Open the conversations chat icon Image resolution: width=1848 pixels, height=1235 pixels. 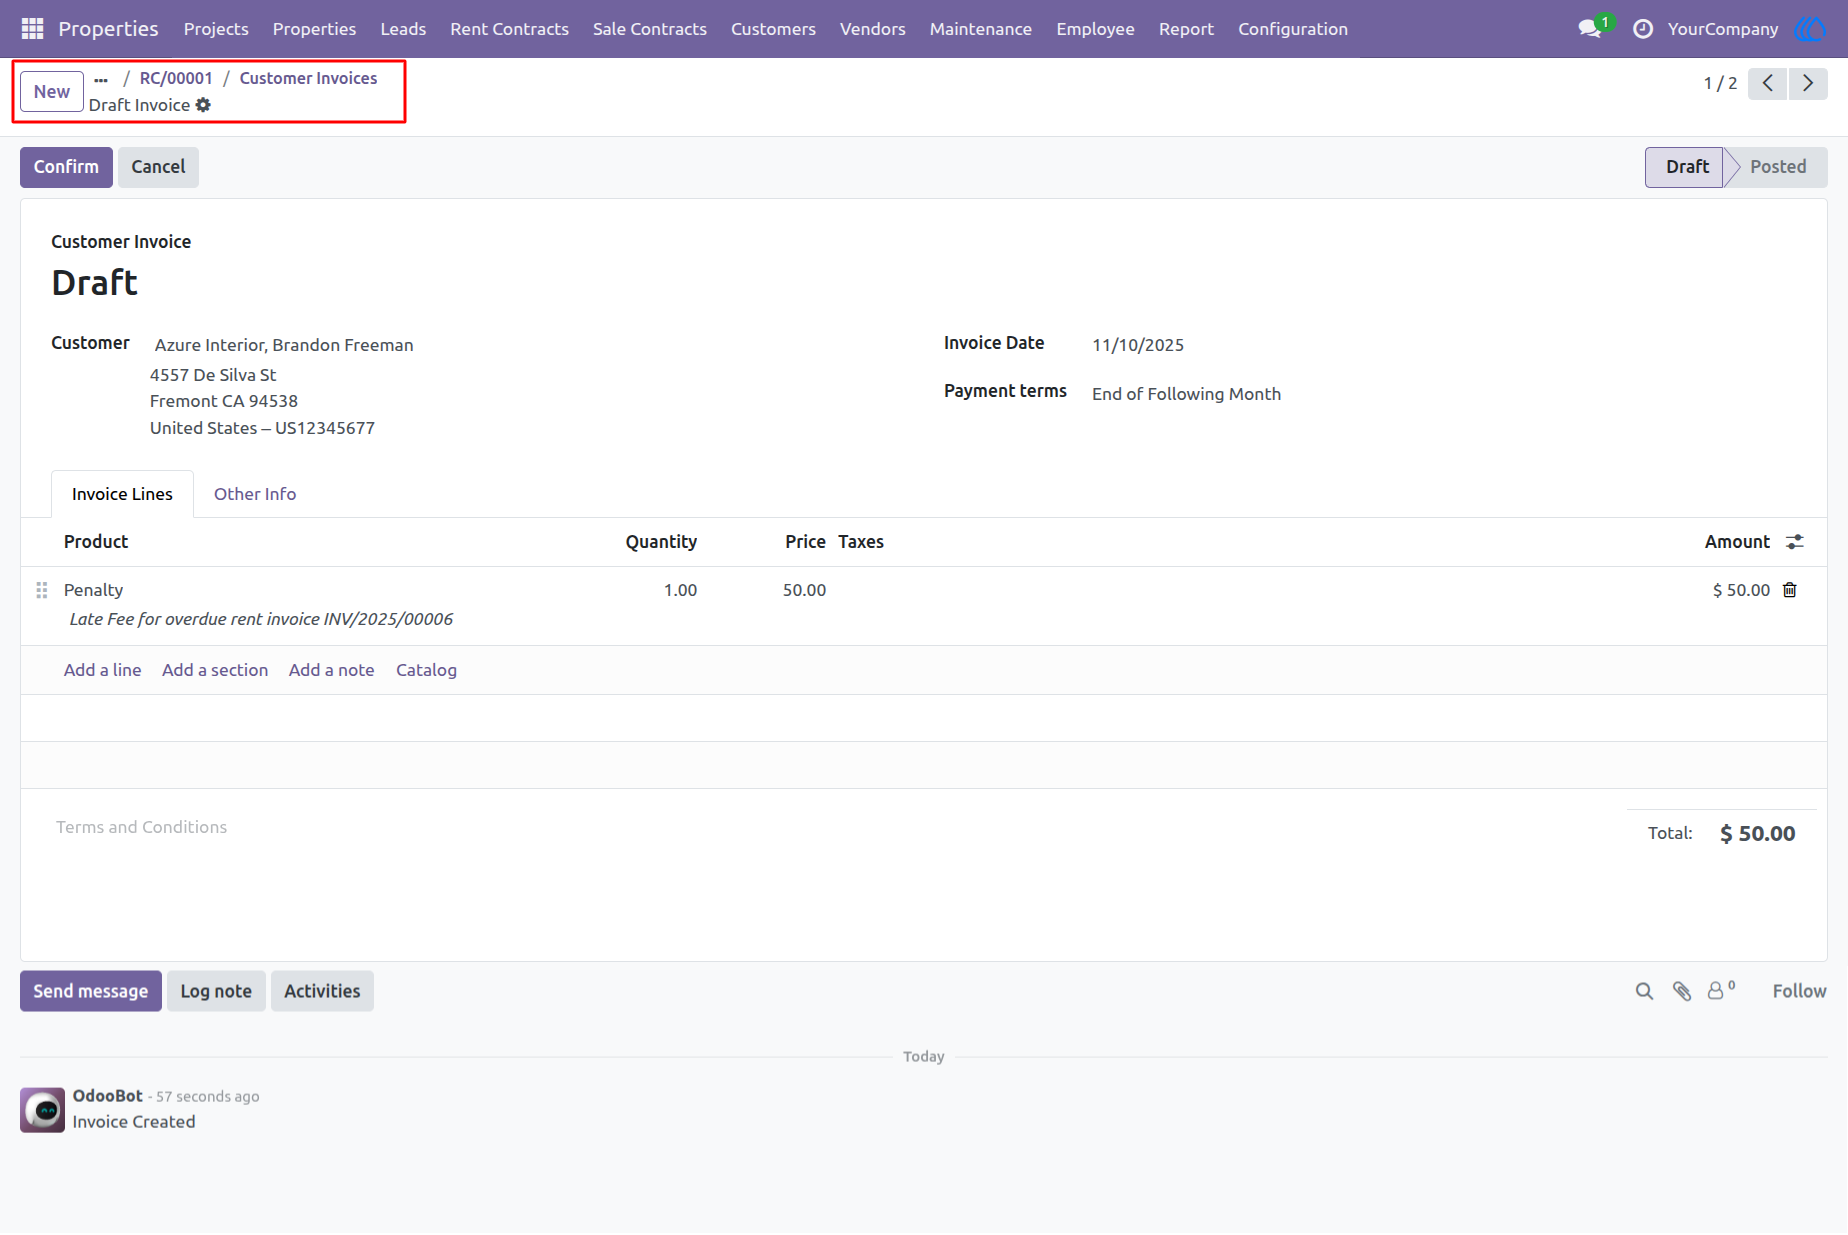point(1590,29)
